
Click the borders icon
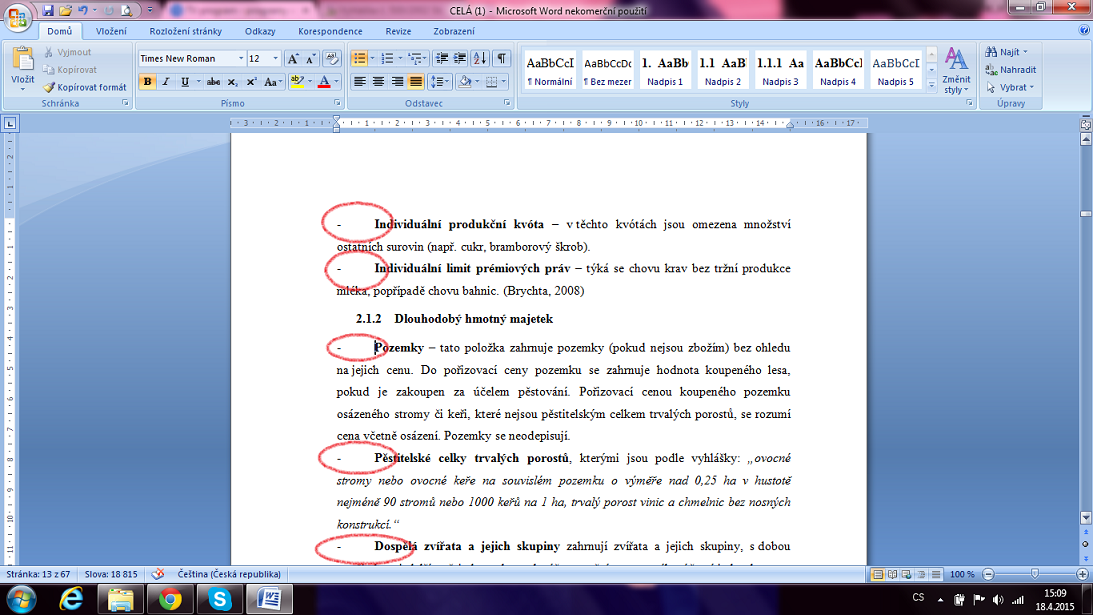click(491, 82)
